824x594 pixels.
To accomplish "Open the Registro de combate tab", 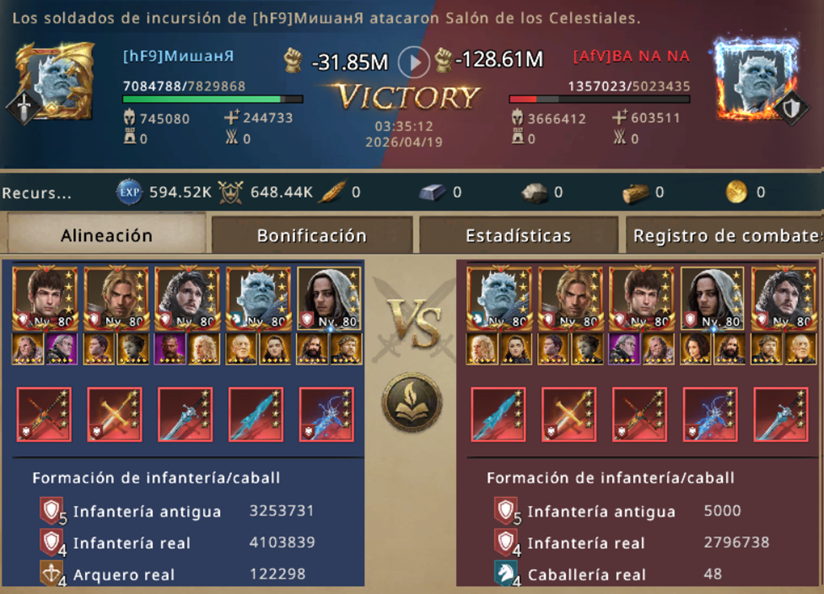I will coord(725,235).
